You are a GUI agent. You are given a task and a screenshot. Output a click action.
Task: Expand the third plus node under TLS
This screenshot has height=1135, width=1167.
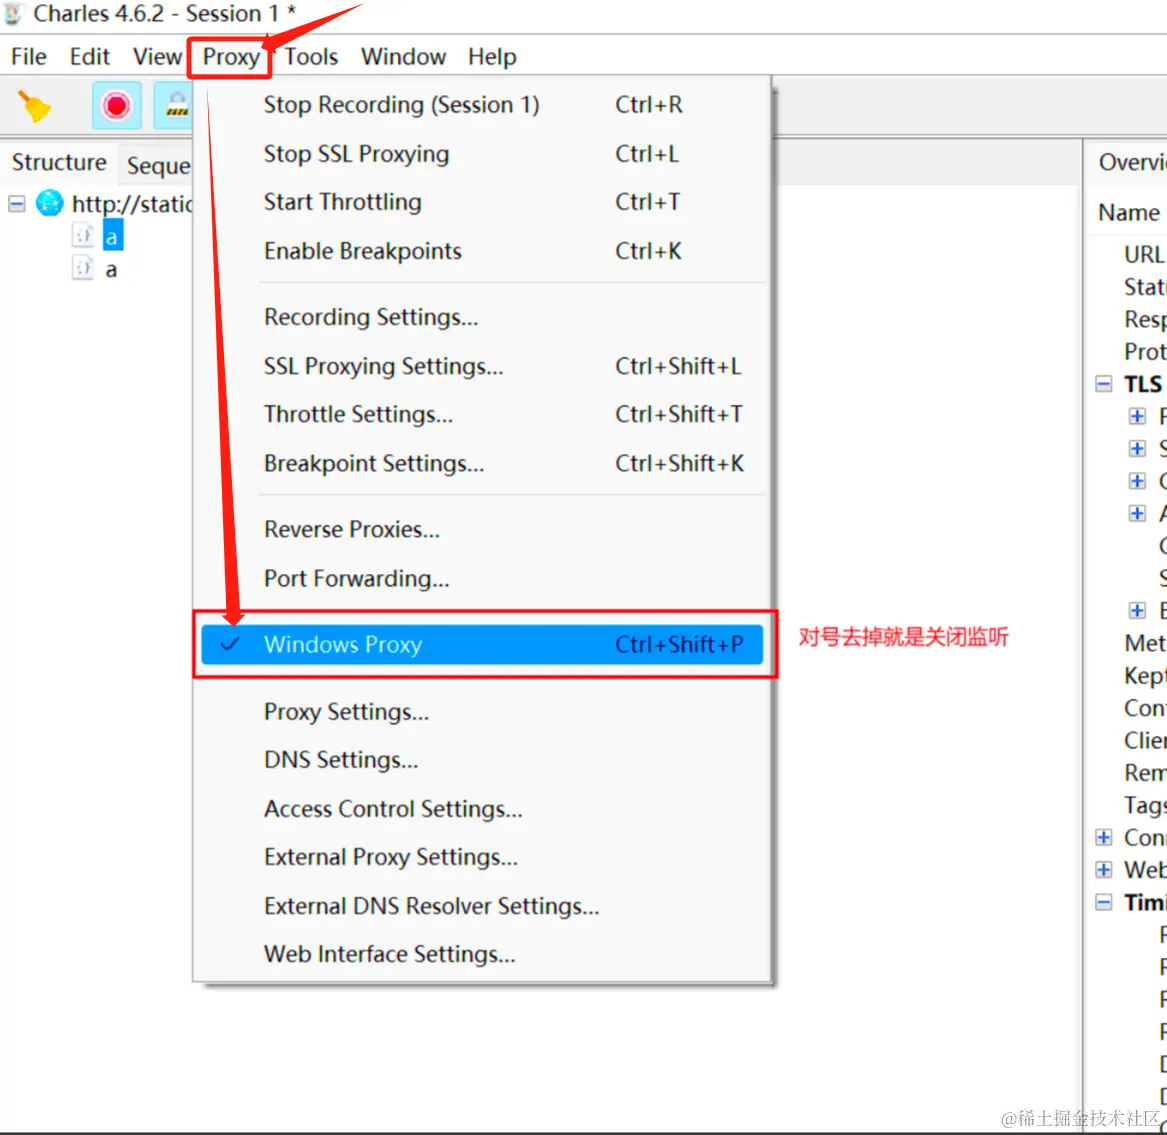click(1136, 481)
